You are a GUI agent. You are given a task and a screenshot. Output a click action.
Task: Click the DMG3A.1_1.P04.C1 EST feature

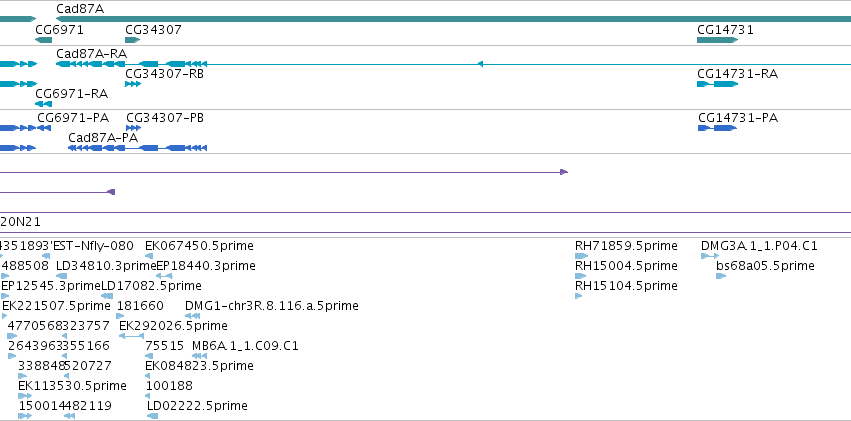point(710,256)
